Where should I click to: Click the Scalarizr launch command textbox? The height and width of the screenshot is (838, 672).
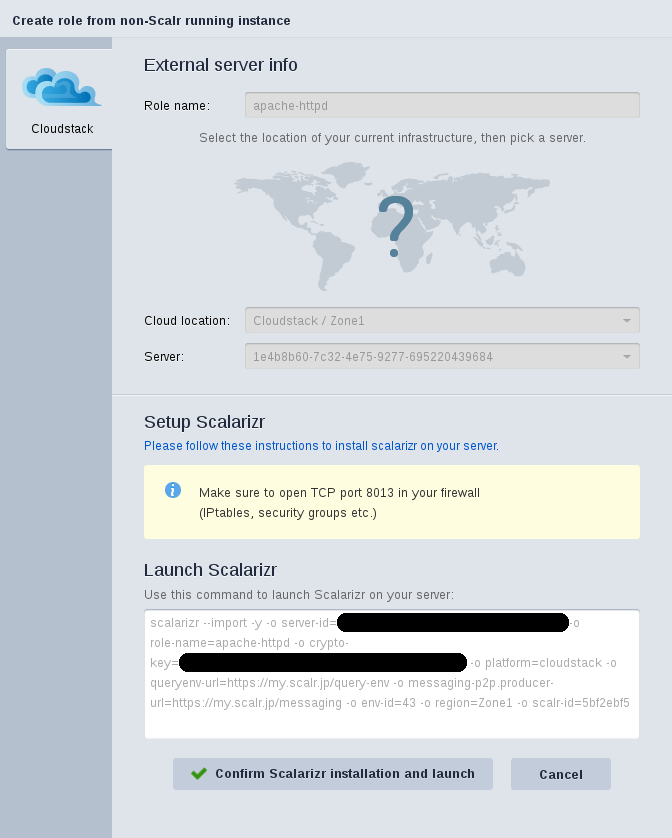[392, 674]
